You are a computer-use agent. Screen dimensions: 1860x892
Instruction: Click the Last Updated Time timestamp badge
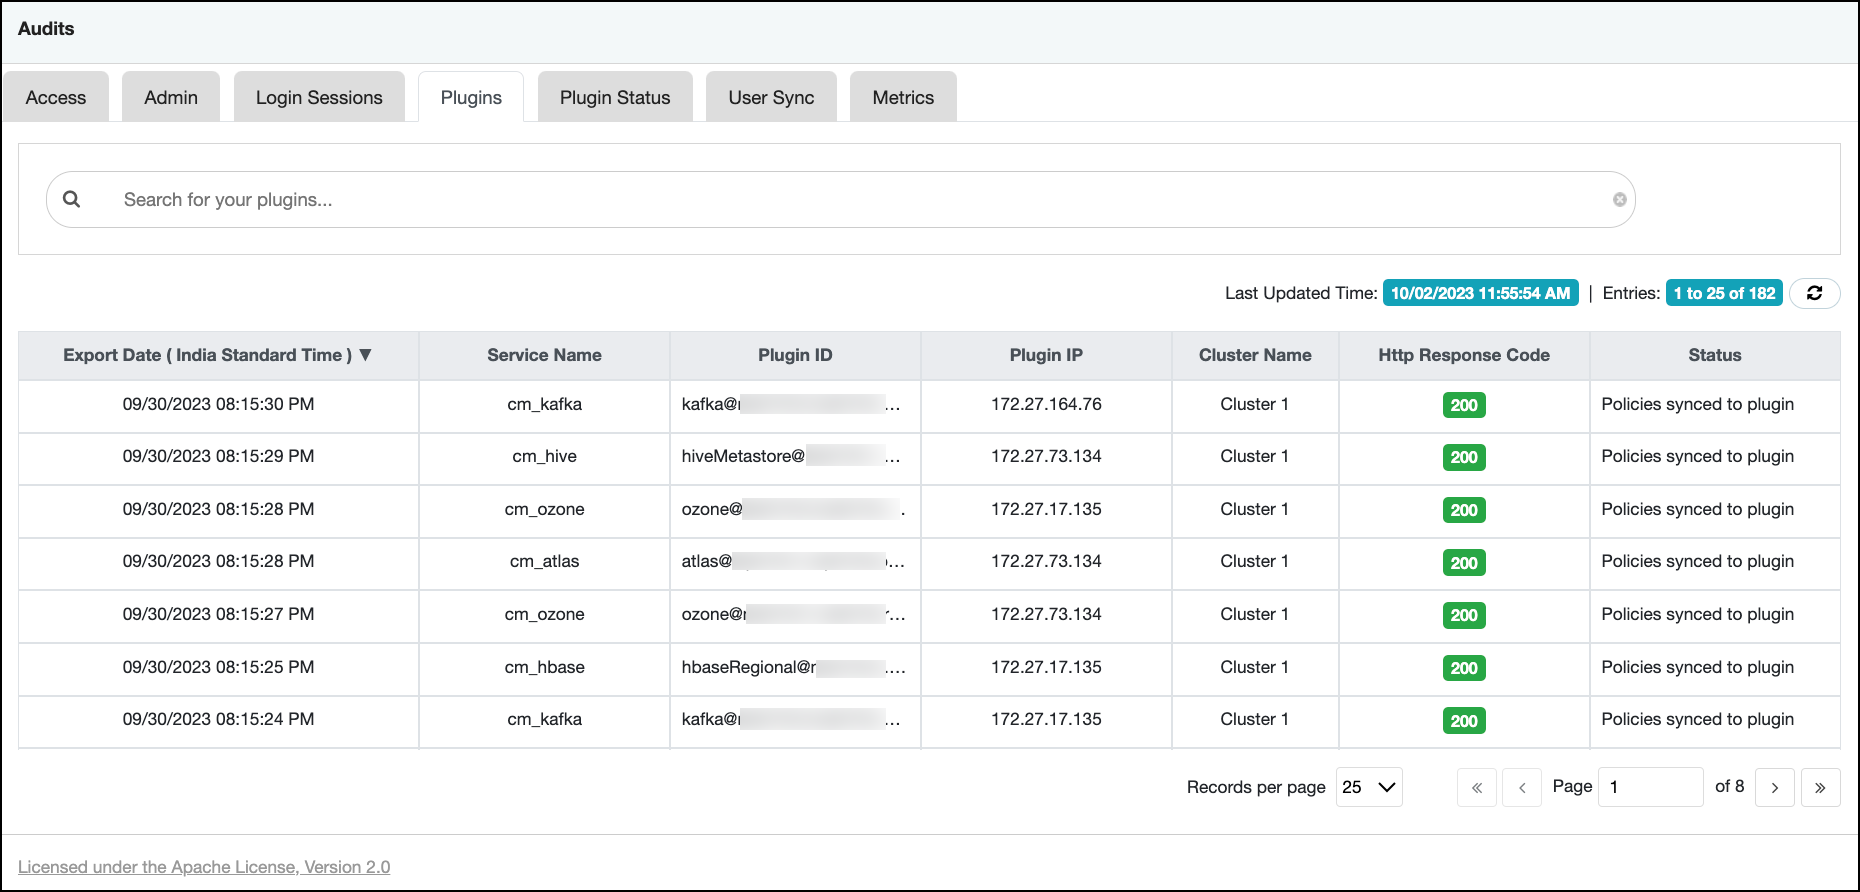[x=1480, y=293]
